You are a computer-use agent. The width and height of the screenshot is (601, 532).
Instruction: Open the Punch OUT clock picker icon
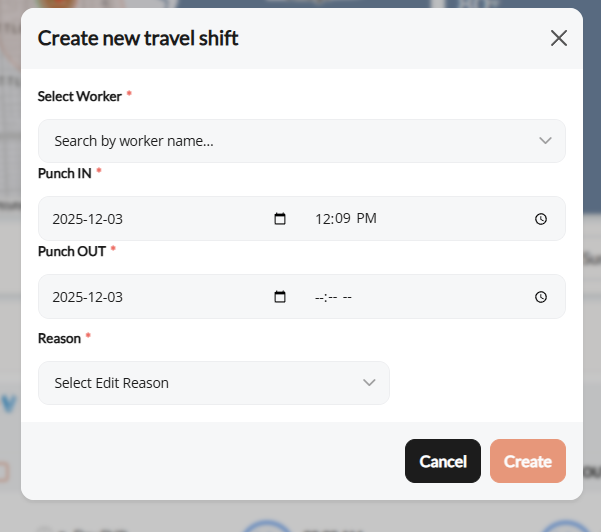click(x=541, y=297)
